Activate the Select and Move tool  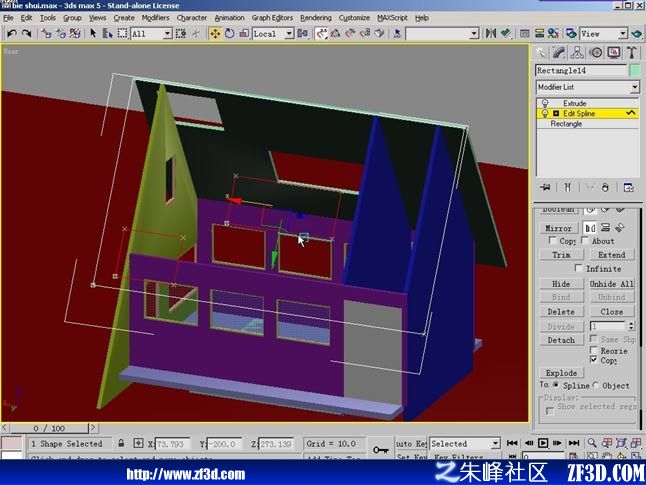pos(215,33)
